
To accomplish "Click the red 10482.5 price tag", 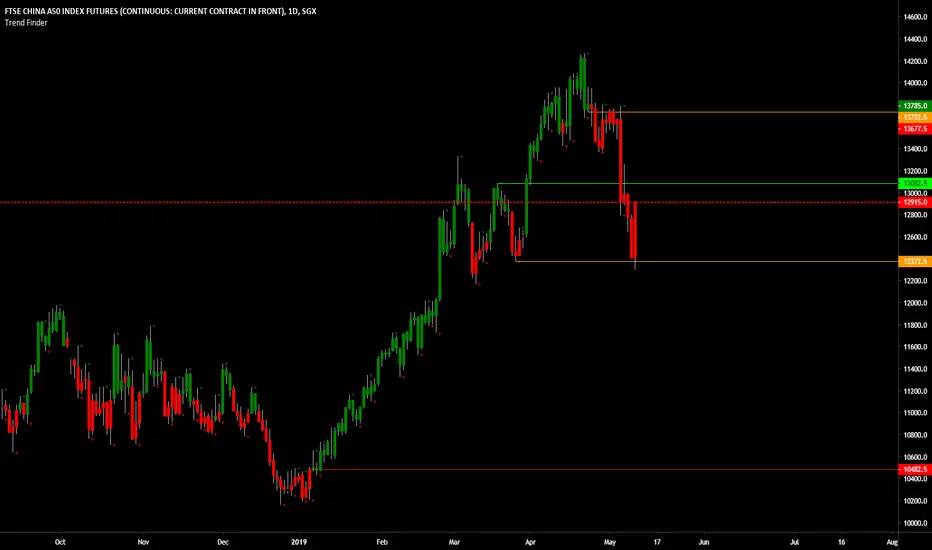I will click(x=915, y=470).
